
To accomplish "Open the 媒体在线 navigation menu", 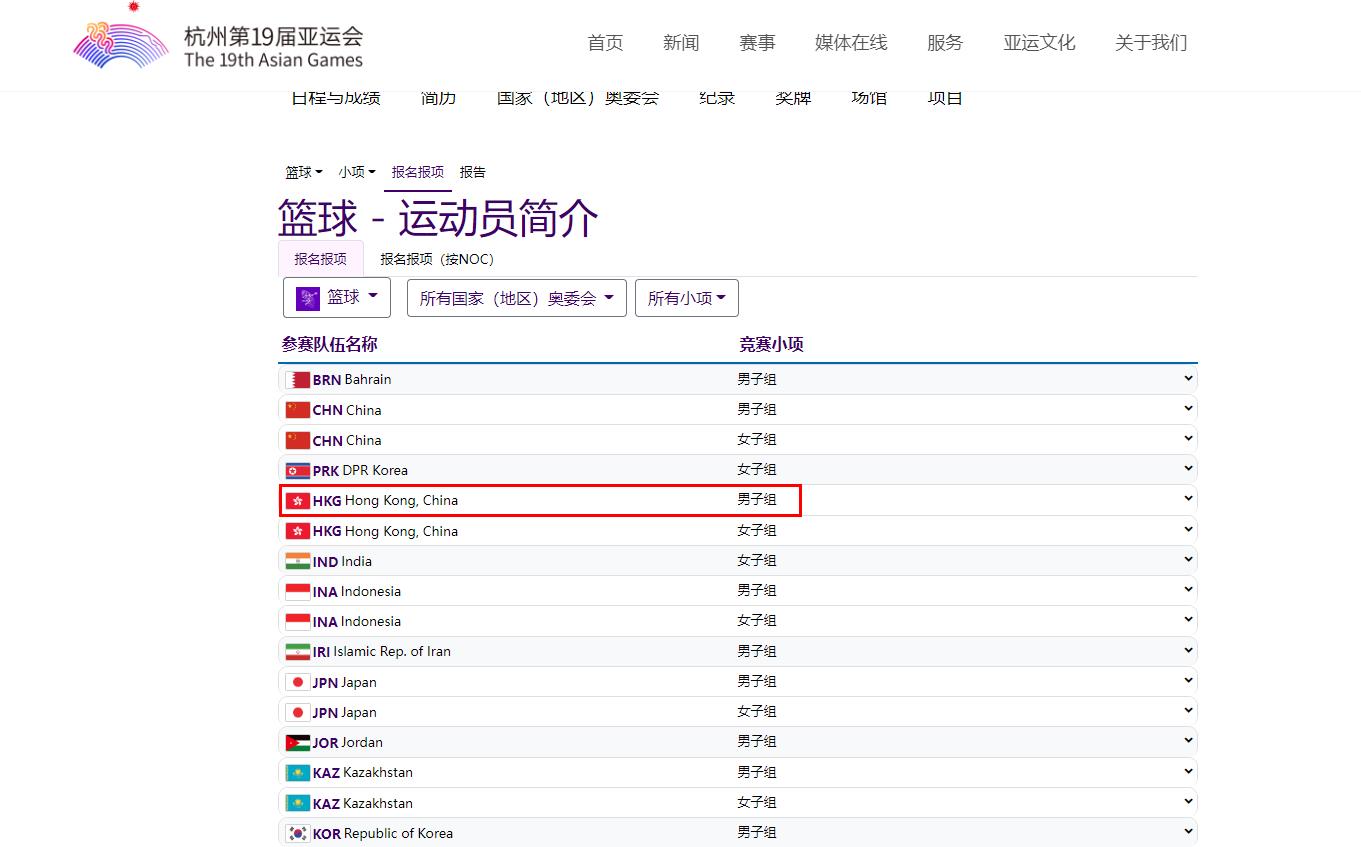I will pyautogui.click(x=851, y=42).
